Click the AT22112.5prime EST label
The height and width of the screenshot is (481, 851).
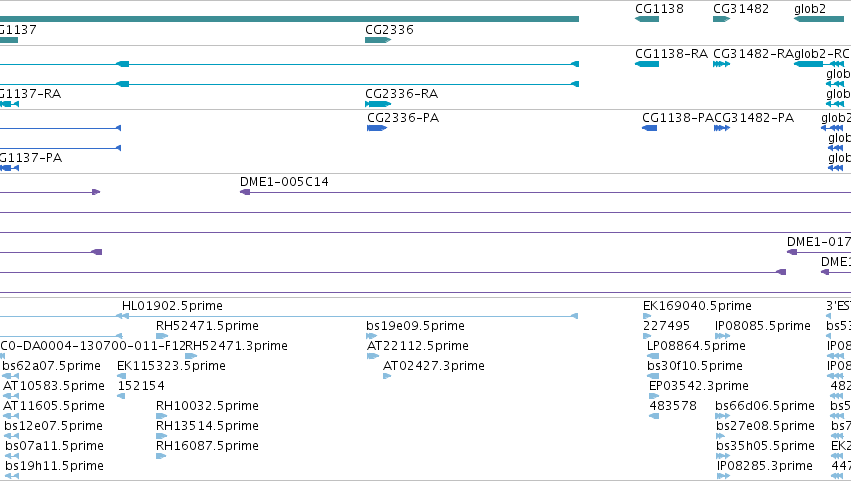coord(417,346)
